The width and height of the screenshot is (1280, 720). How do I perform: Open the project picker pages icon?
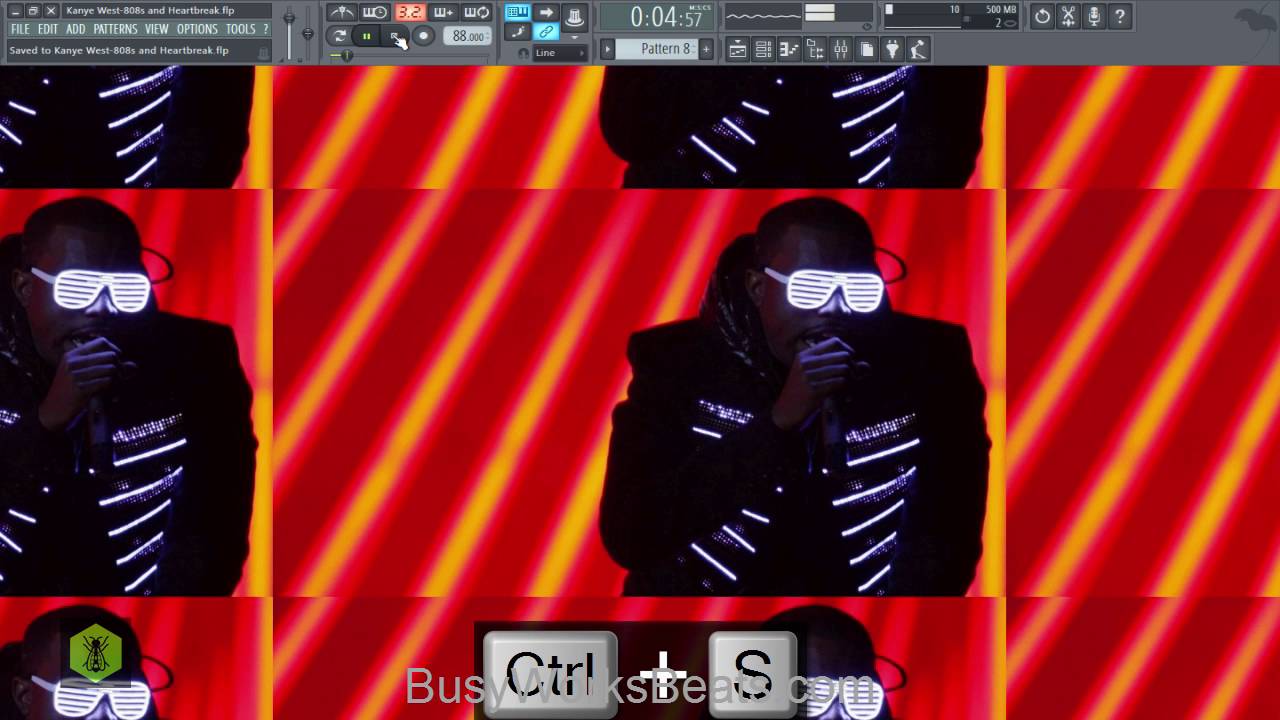[x=867, y=49]
